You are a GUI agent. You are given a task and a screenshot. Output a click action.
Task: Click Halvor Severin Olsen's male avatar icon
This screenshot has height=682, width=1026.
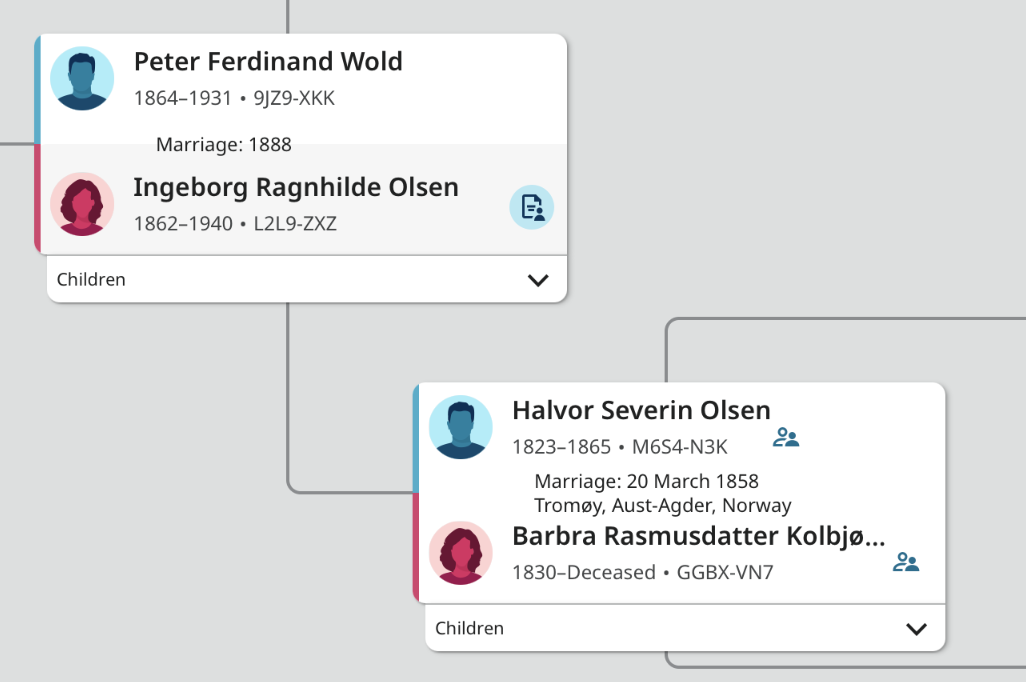pyautogui.click(x=460, y=427)
